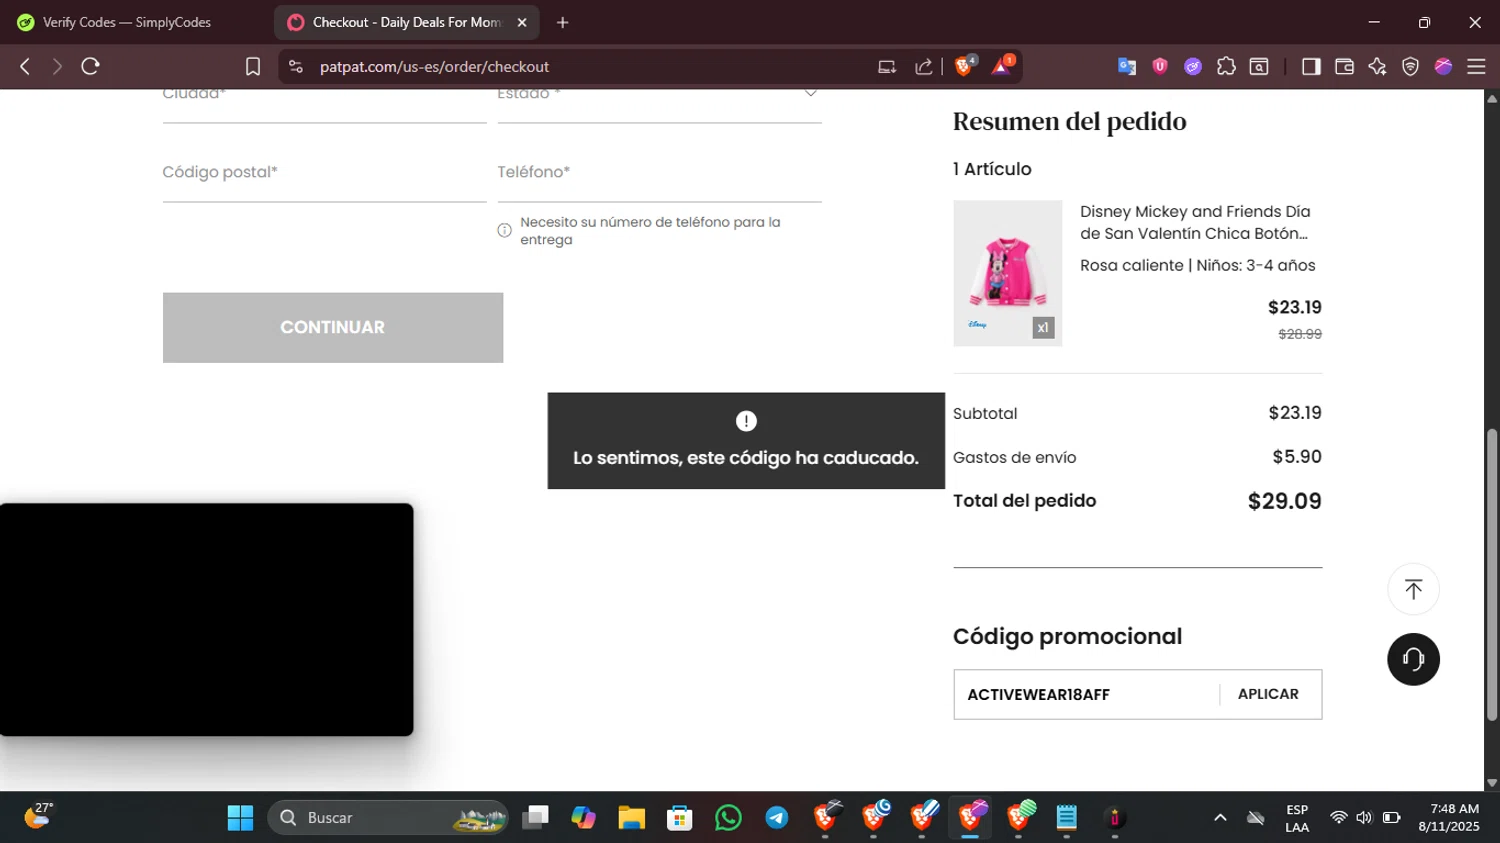Open WhatsApp from the taskbar
This screenshot has width=1500, height=843.
click(x=728, y=818)
